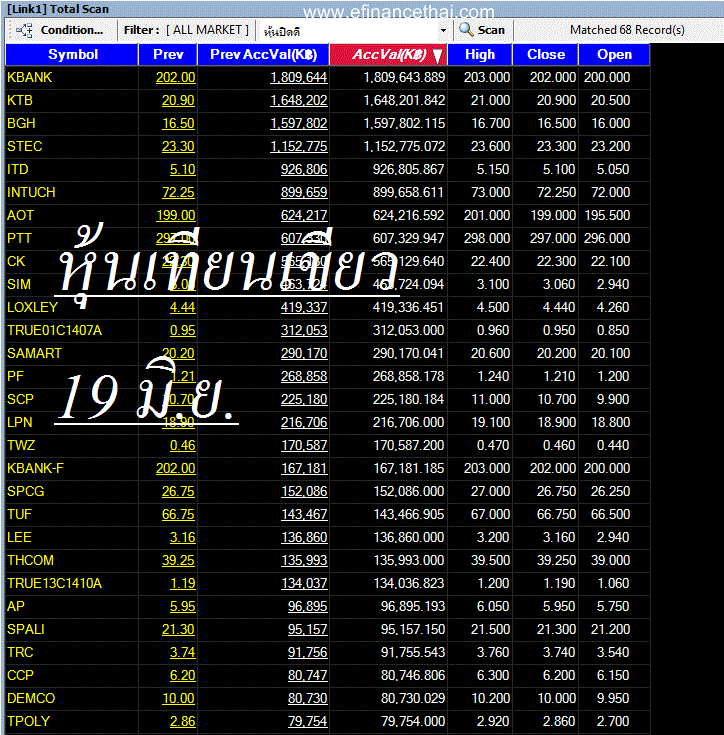Select the ITD symbol
This screenshot has width=724, height=735.
17,169
